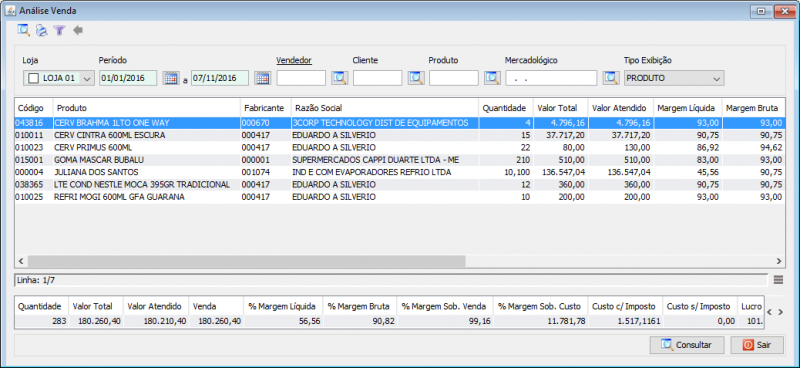
Task: Click the % Margem Líquida totals header
Action: pos(283,307)
